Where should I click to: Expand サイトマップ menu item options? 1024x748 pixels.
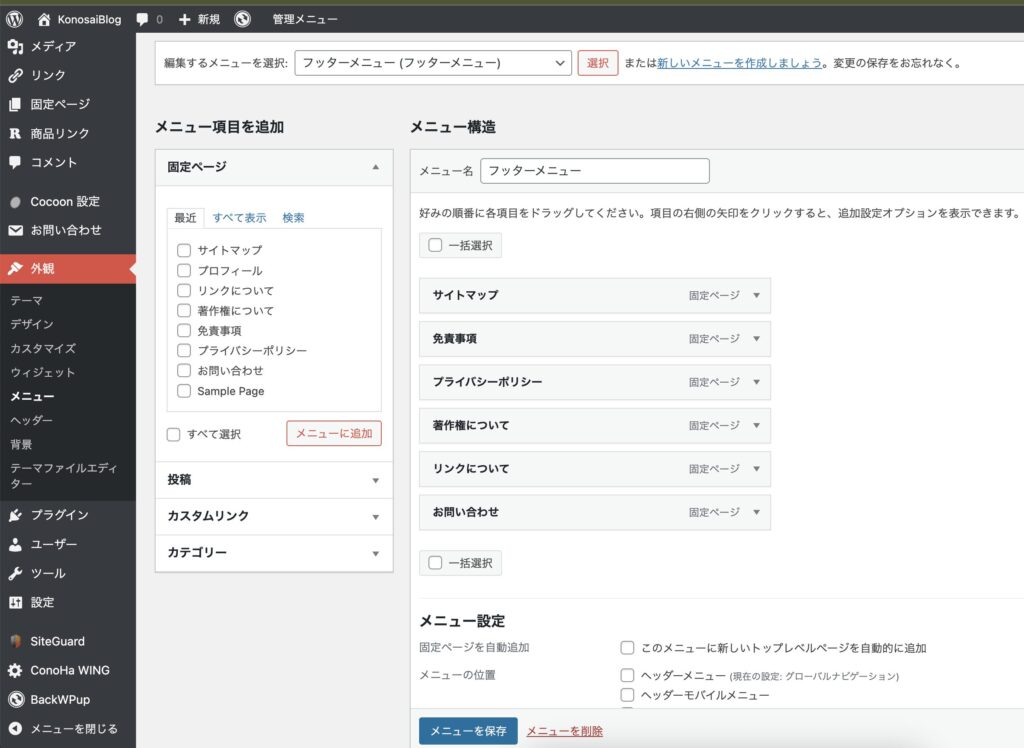coord(756,295)
